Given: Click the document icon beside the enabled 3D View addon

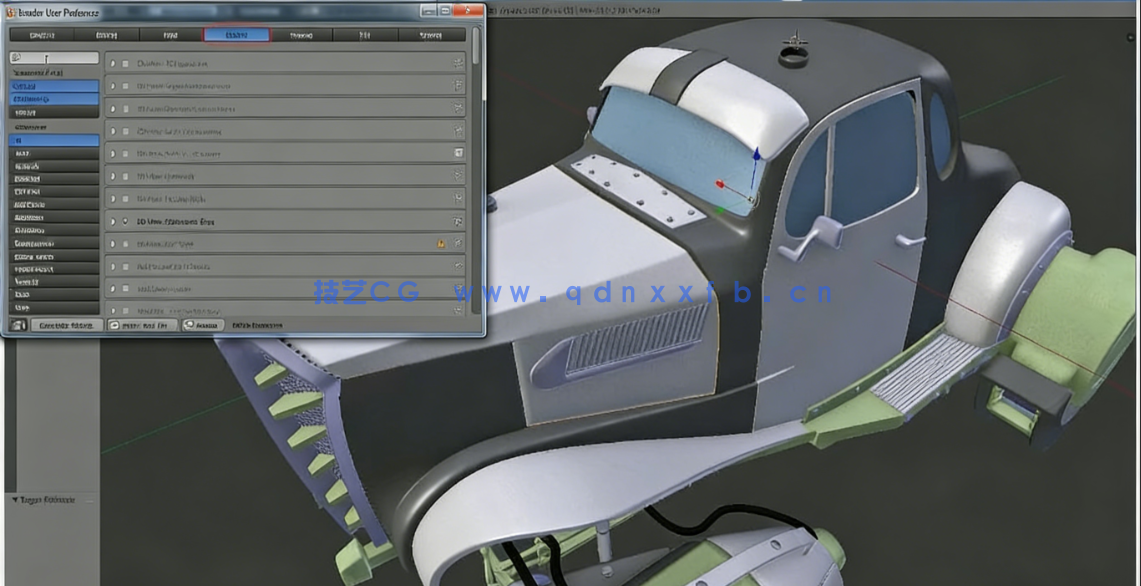Looking at the screenshot, I should point(459,221).
